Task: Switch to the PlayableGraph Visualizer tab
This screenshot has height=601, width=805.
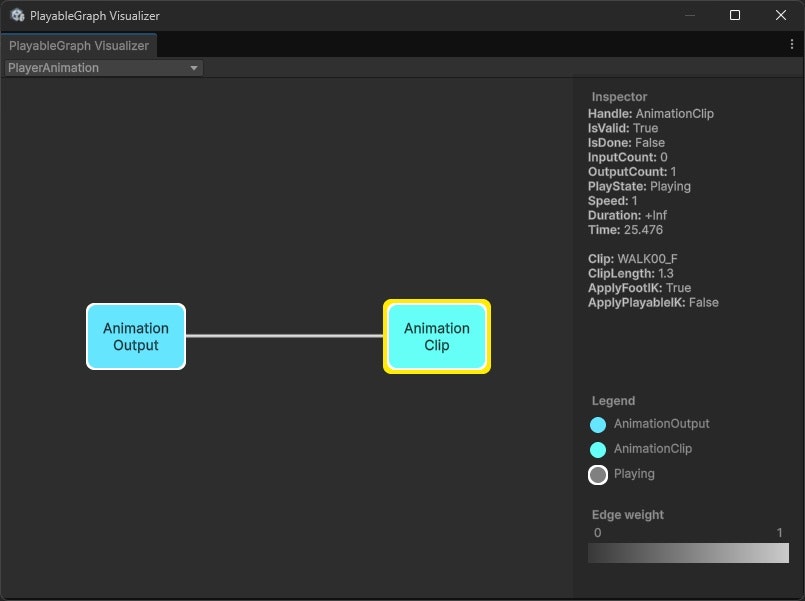Action: (79, 45)
